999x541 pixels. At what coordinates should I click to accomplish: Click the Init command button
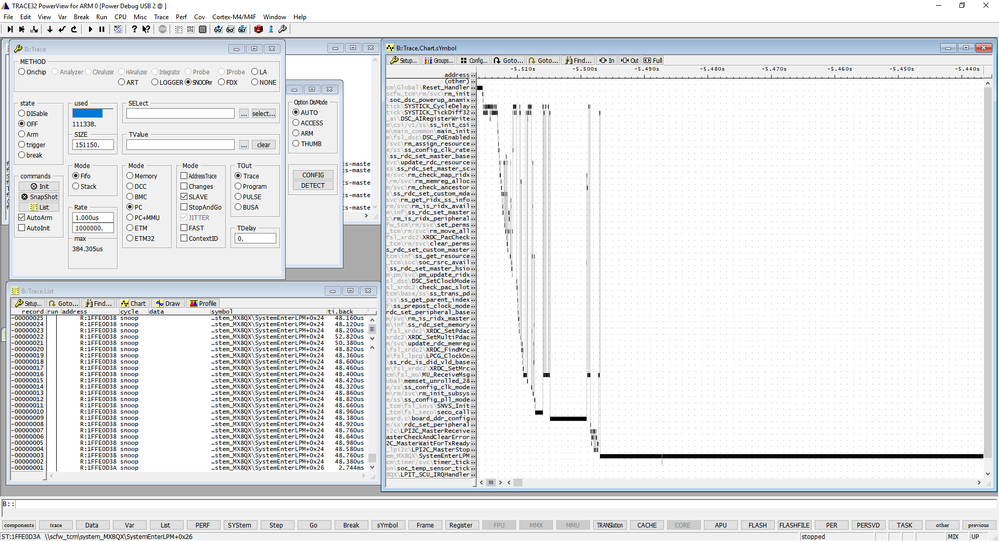40,186
